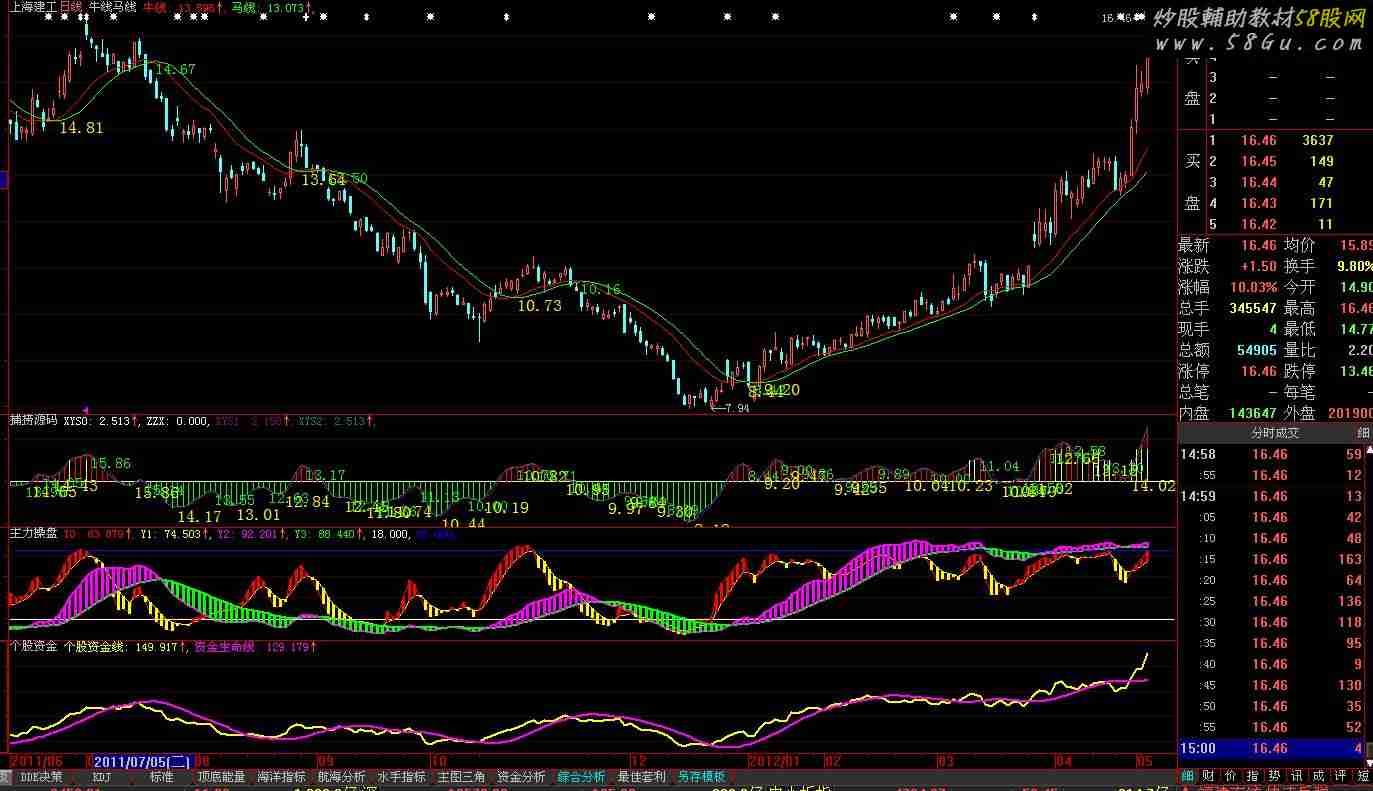Open the 最佳套利 tab
Screen dimensions: 1373x791
click(641, 776)
